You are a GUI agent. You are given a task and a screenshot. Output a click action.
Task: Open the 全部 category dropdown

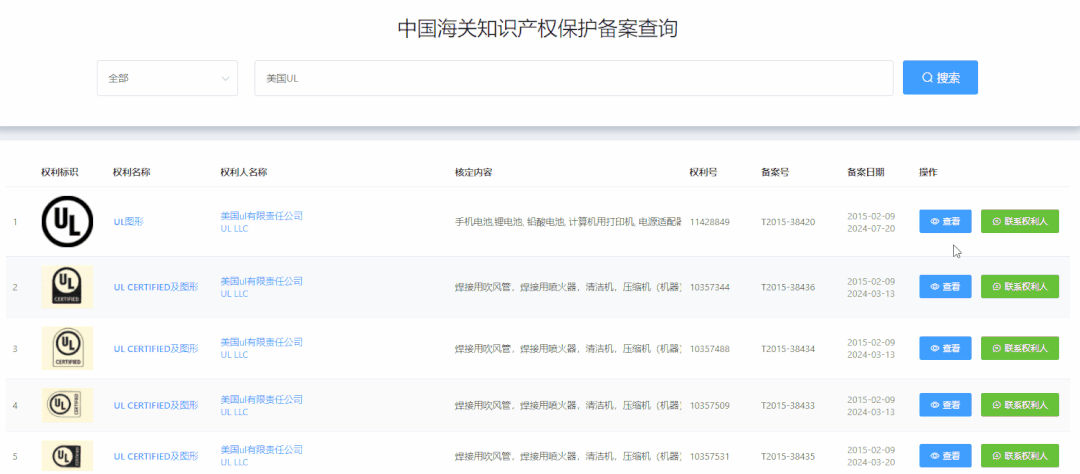point(167,78)
